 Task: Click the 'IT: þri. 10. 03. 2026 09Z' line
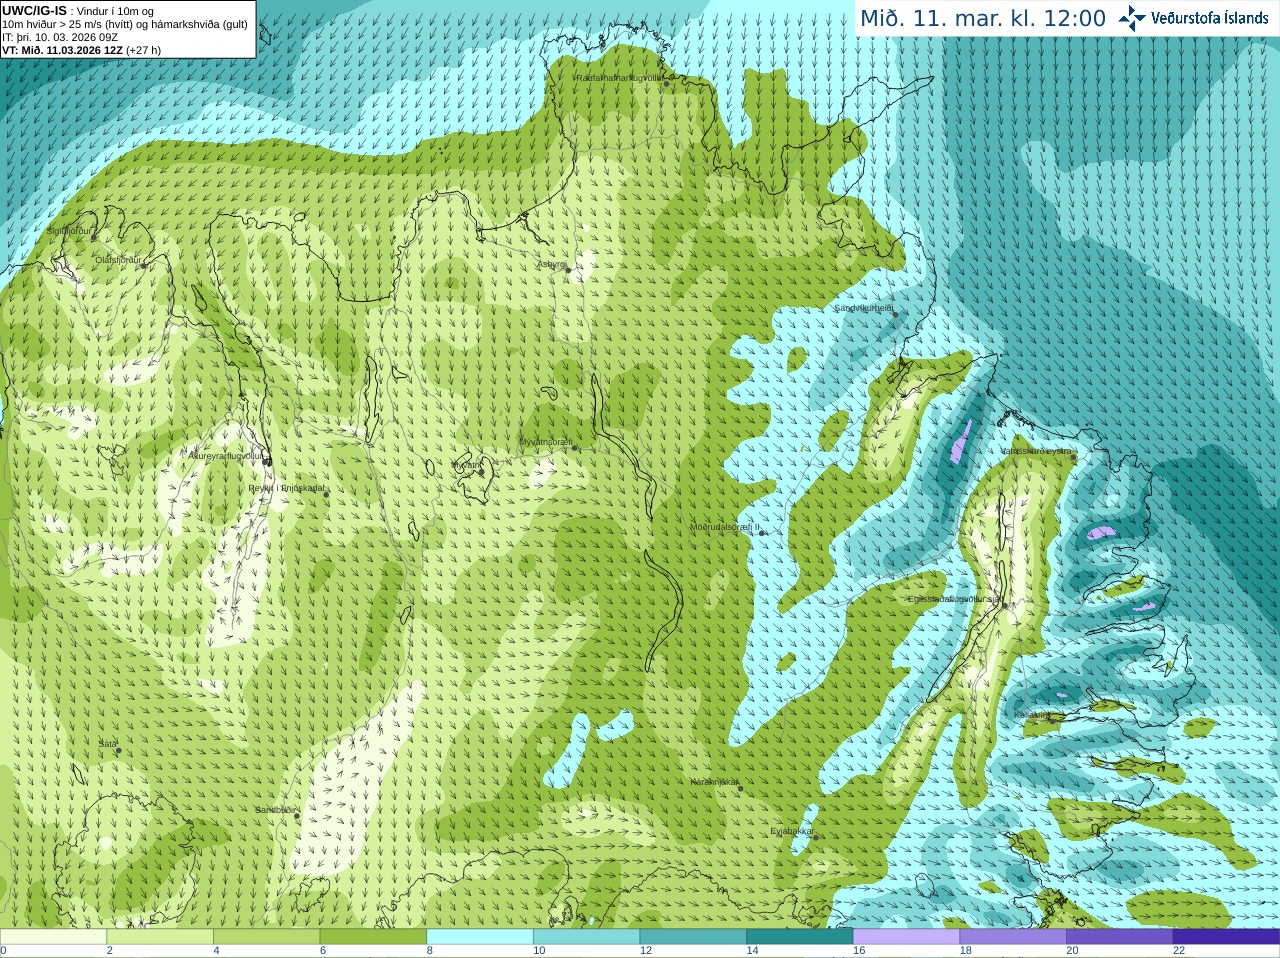coord(60,37)
